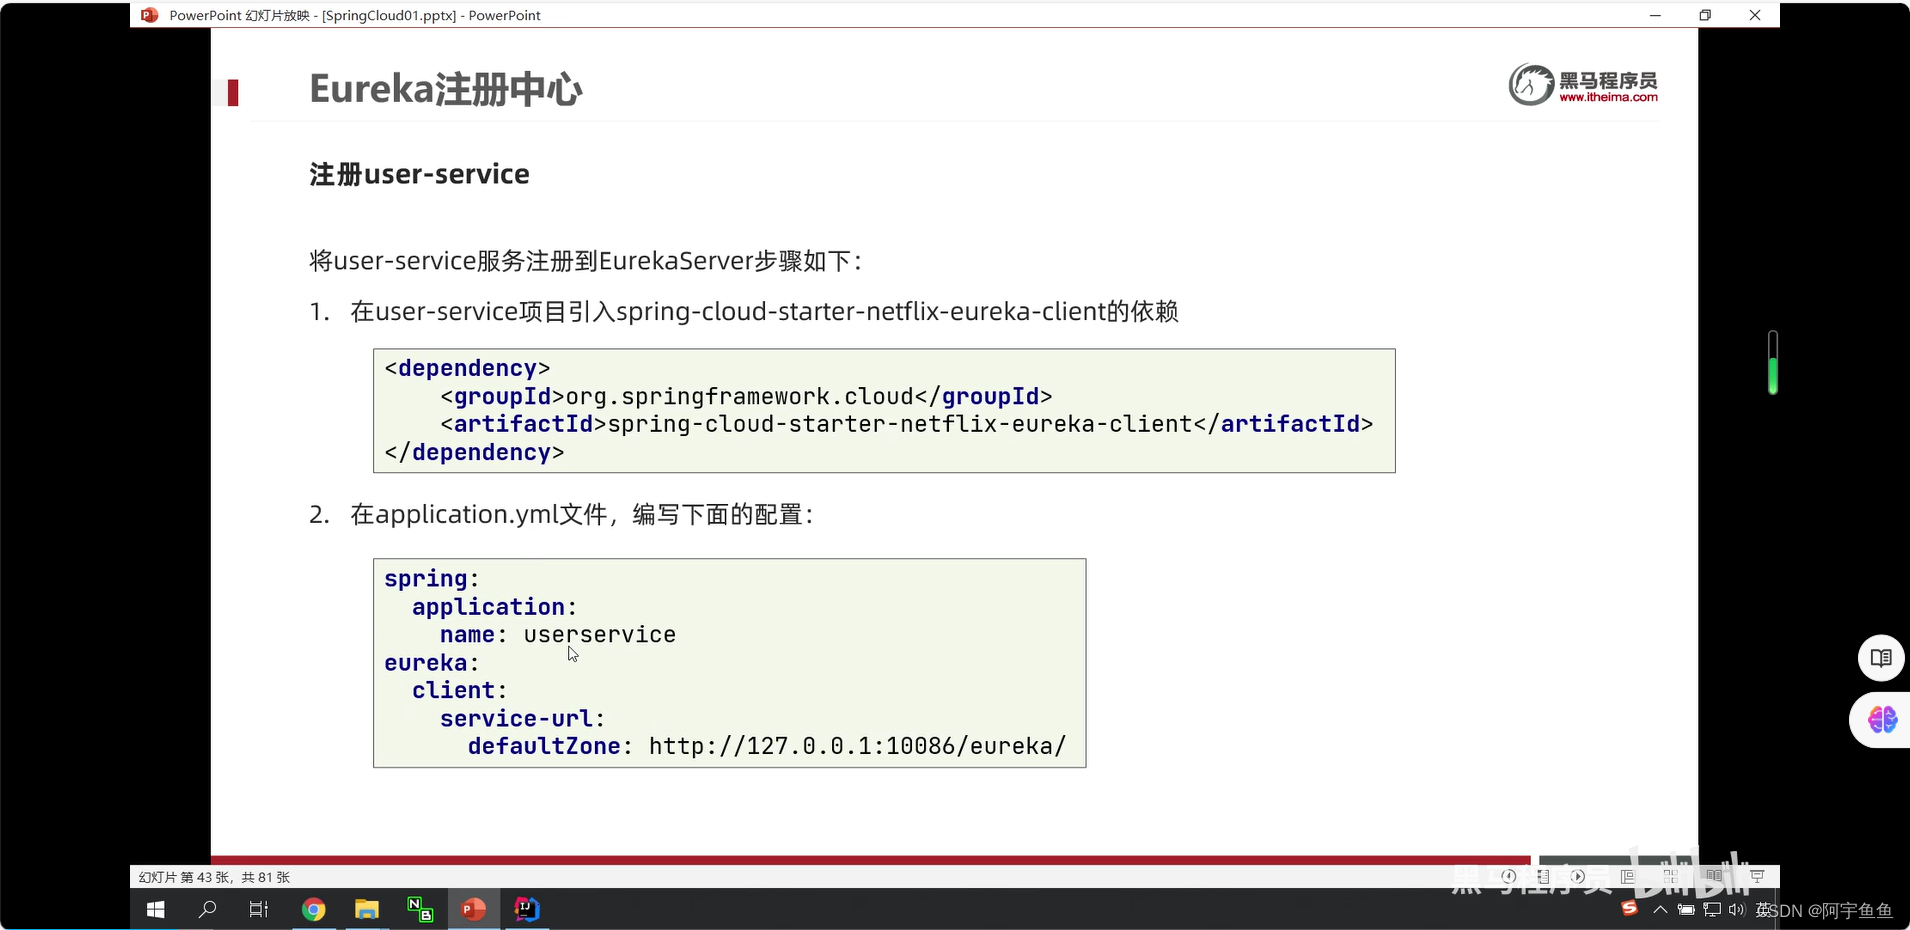
Task: Click step 1 text about eureka-client dependency
Action: (764, 312)
